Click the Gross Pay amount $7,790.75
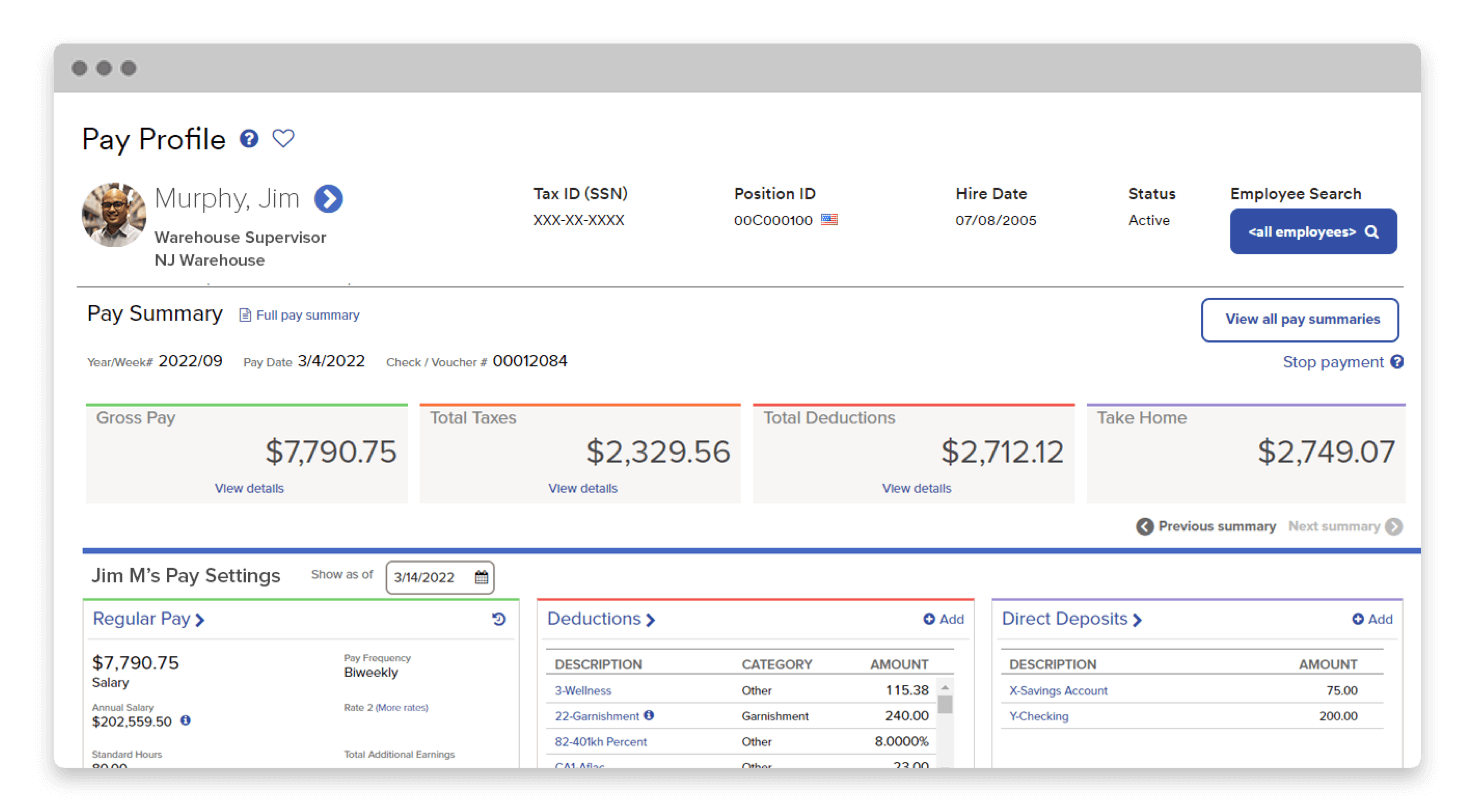The image size is (1474, 811). click(x=331, y=452)
